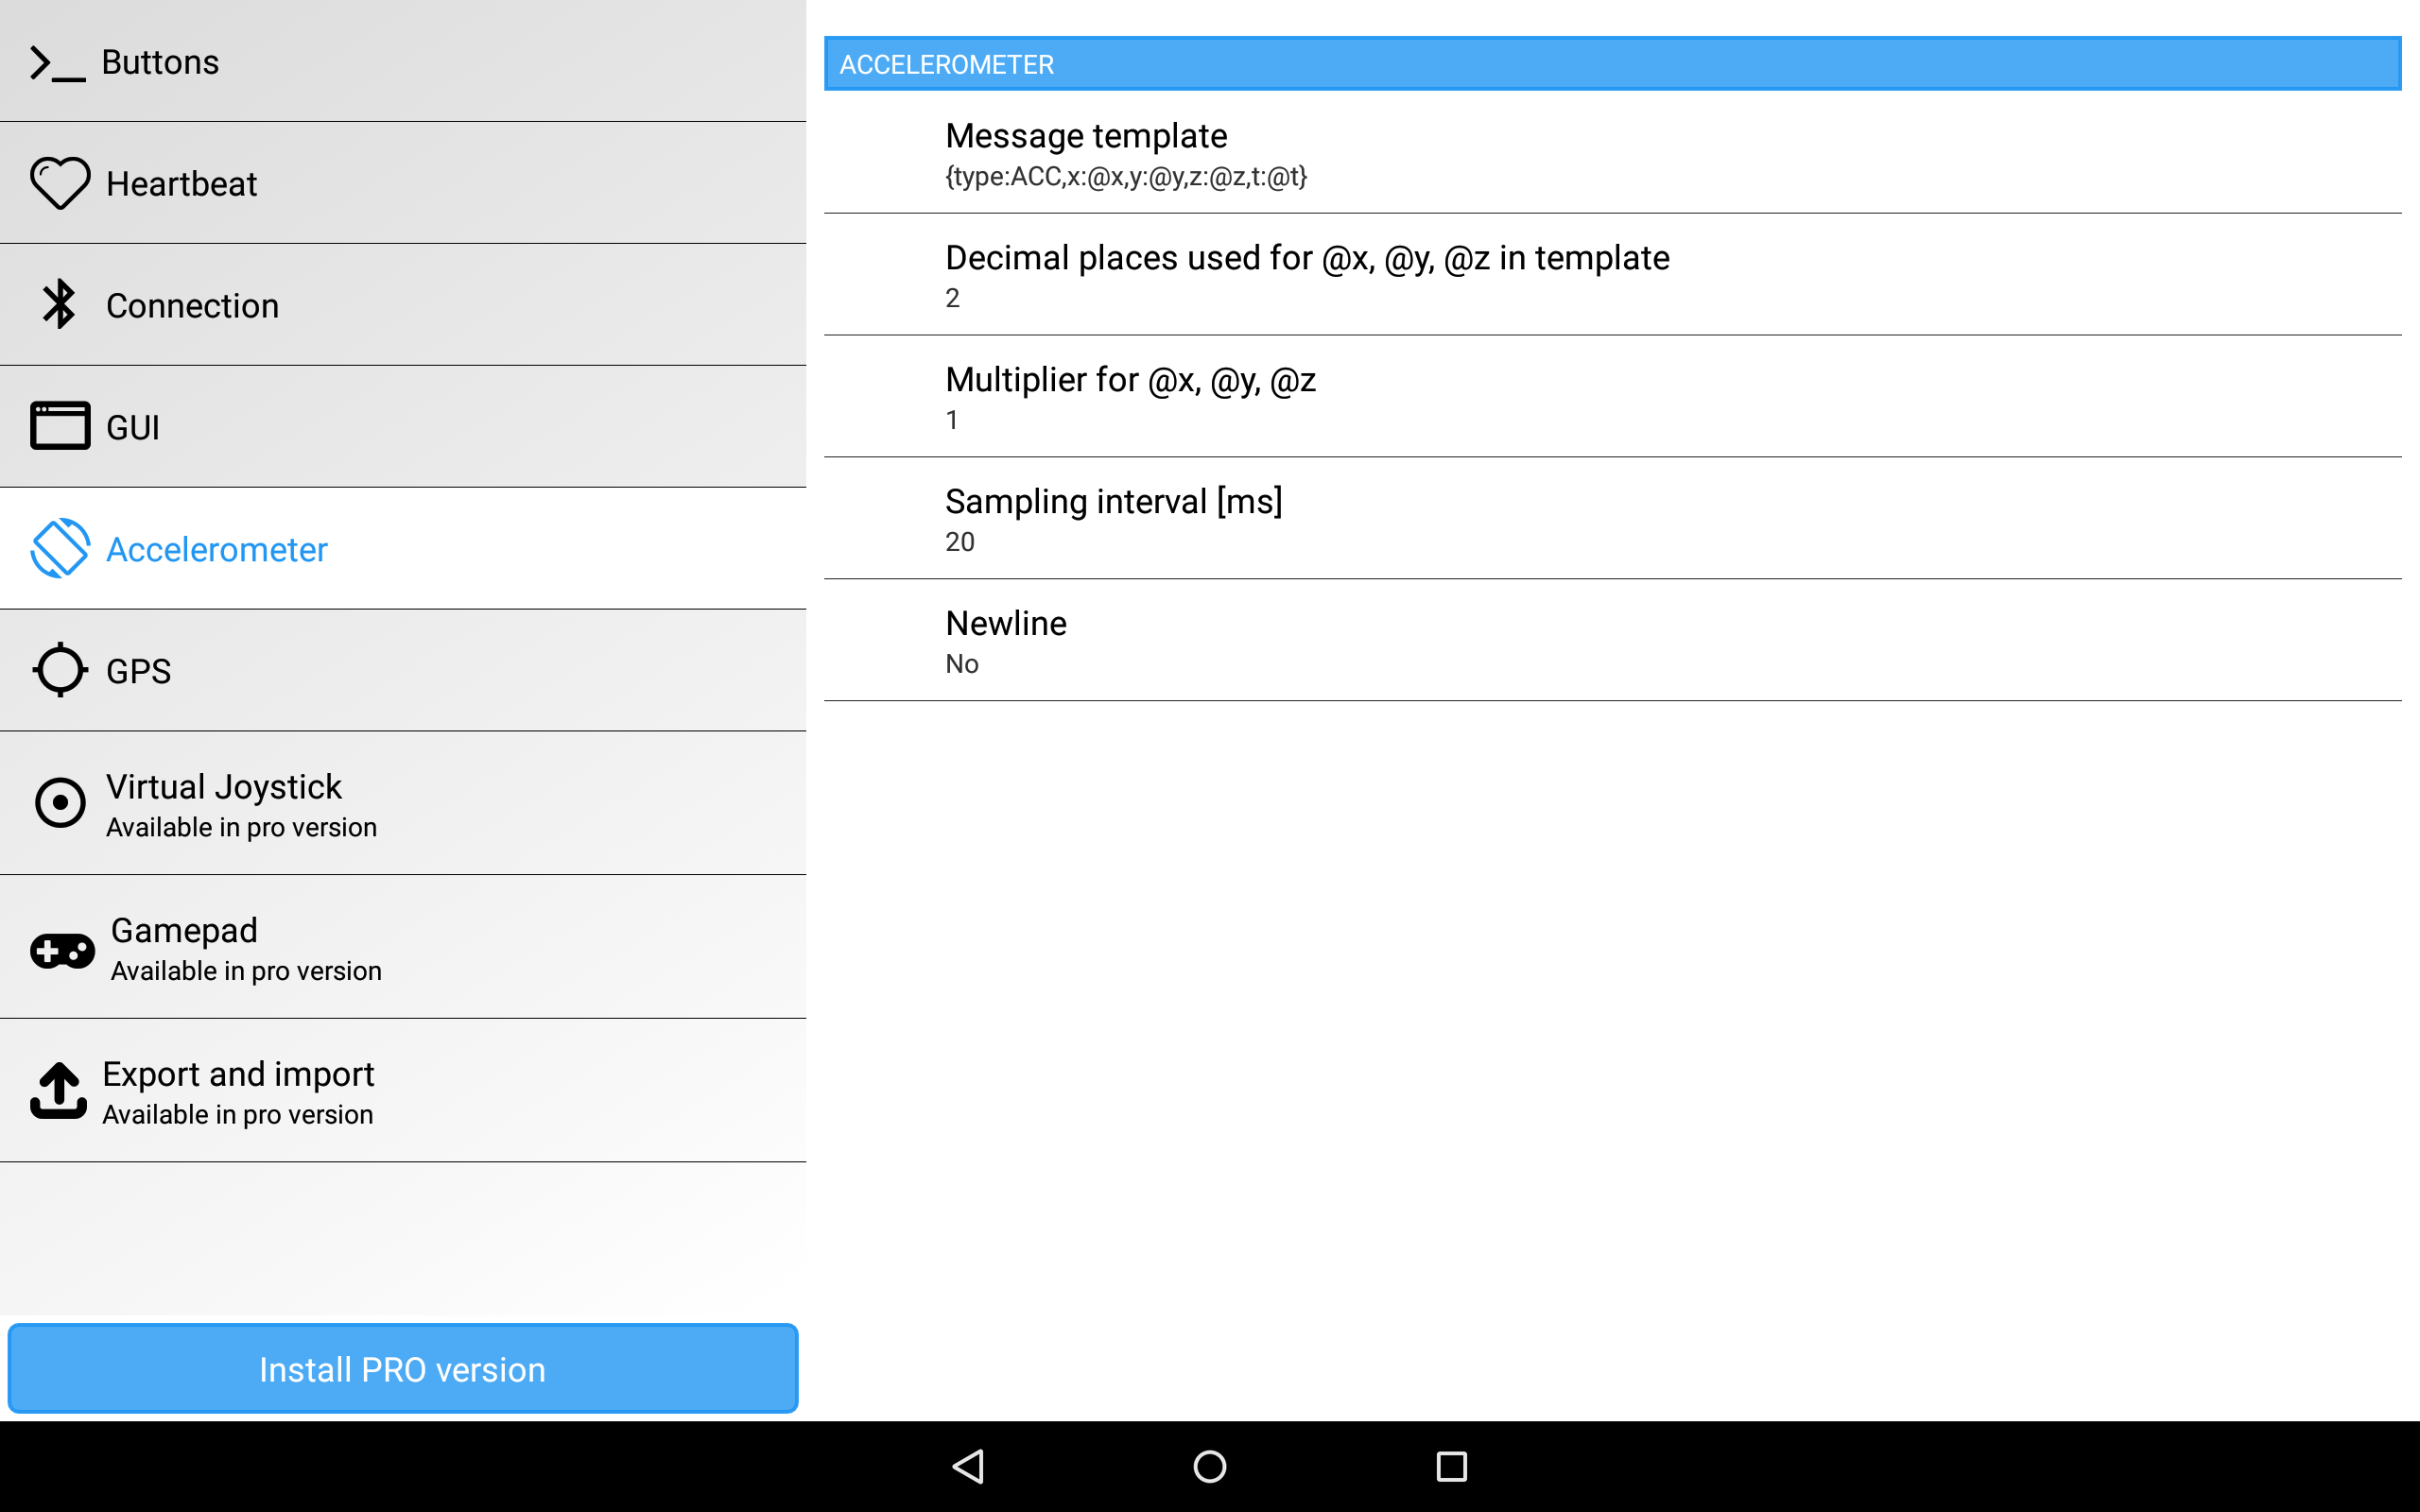The width and height of the screenshot is (2420, 1512).
Task: Click the Export and import upload icon
Action: point(58,1090)
